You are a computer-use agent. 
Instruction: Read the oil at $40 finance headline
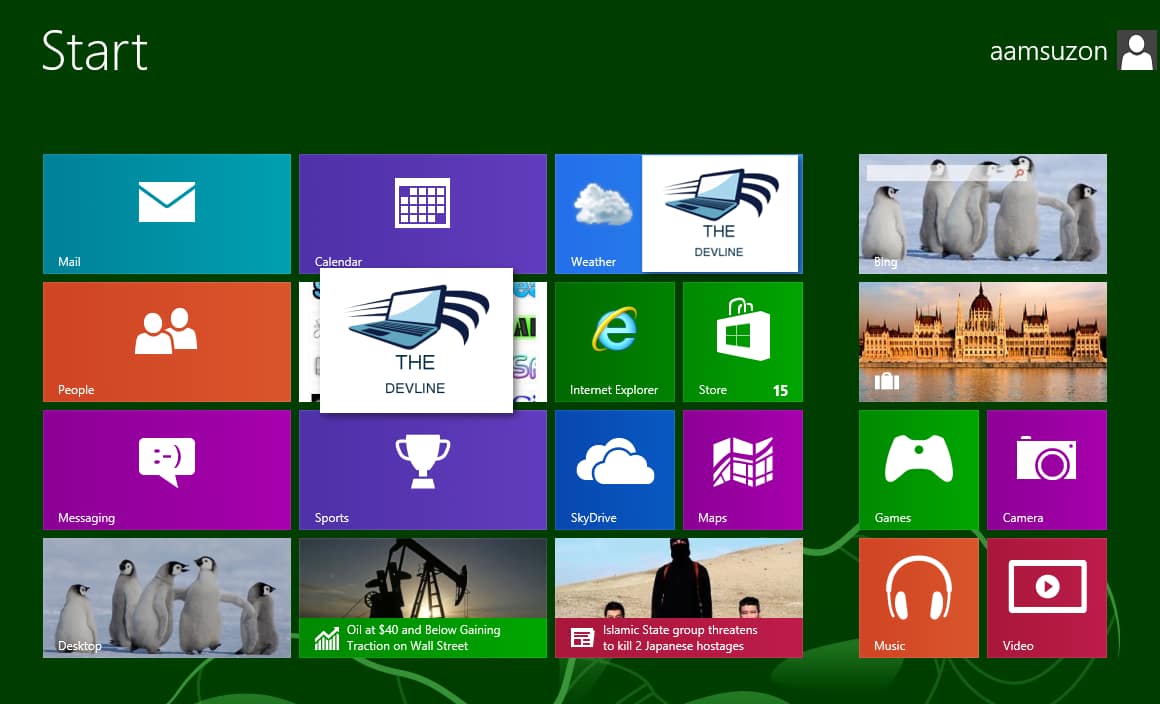click(422, 637)
